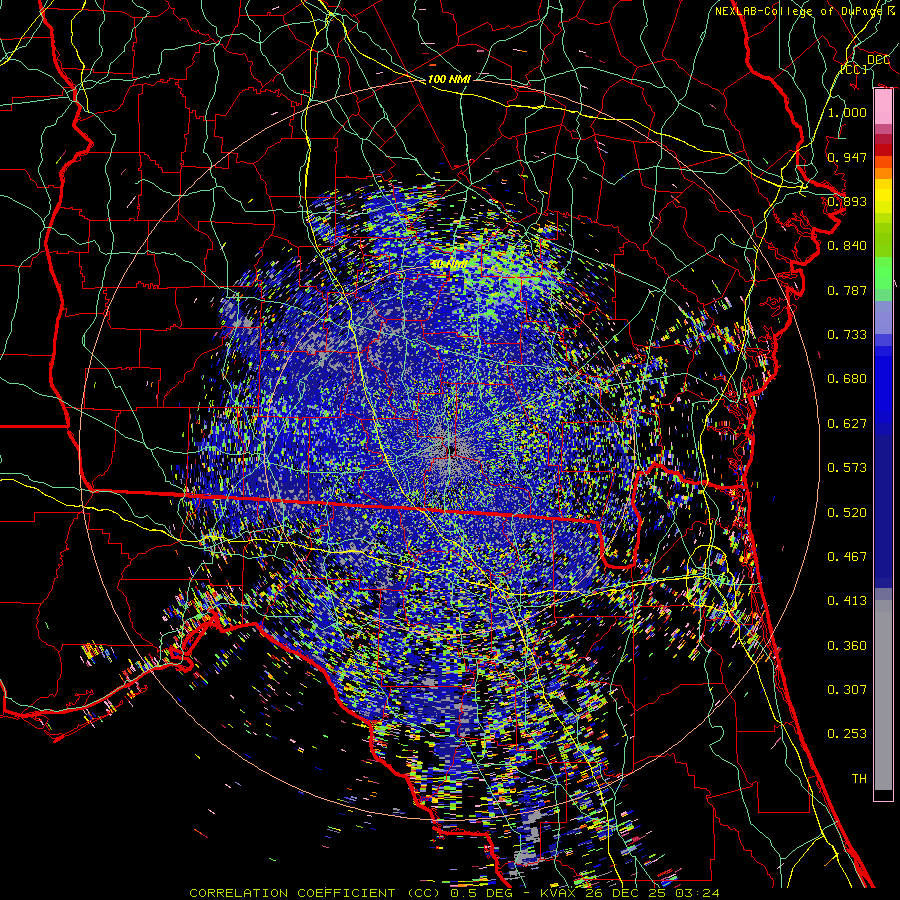
Task: Select the 1.000 scale value
Action: [x=847, y=112]
